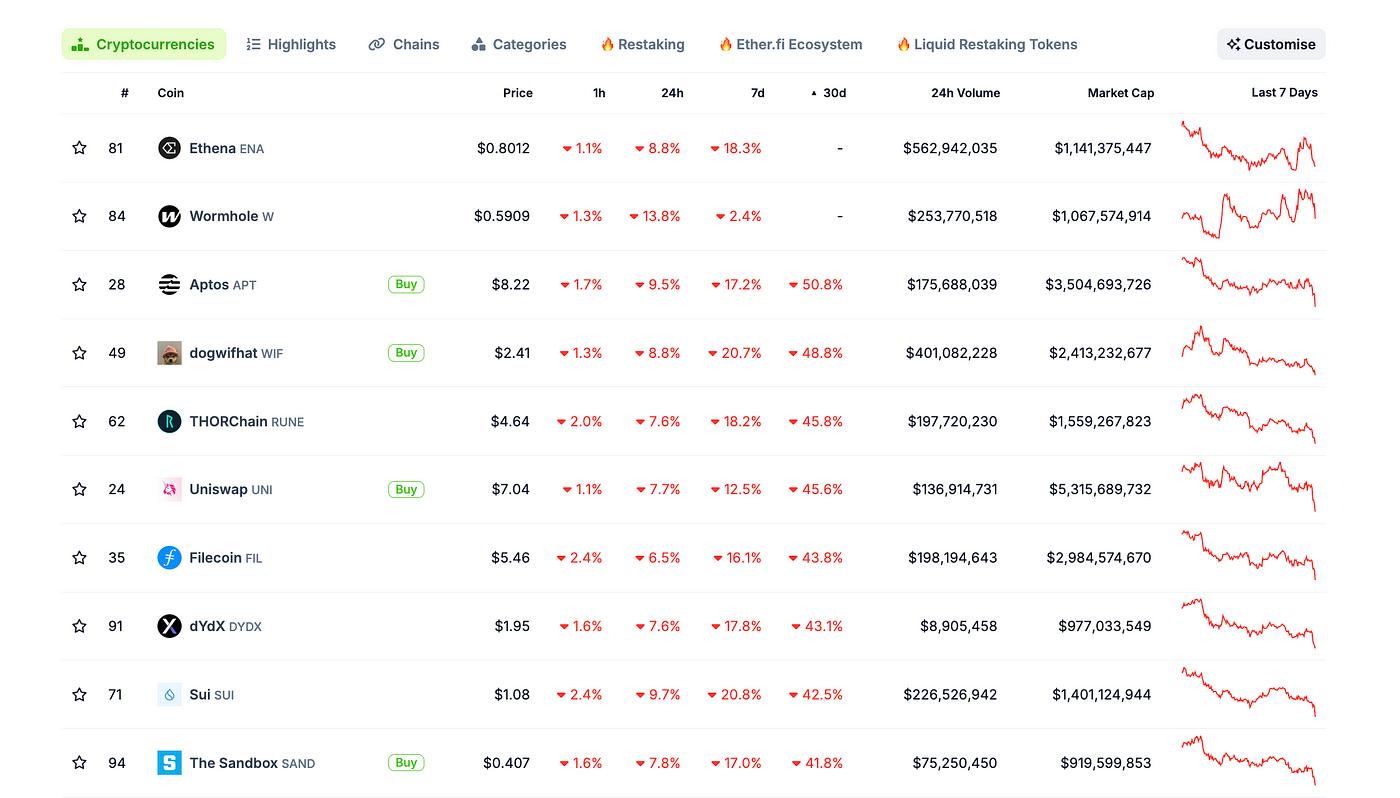Image resolution: width=1400 pixels, height=798 pixels.
Task: Open The Sandbox SAND coin link
Action: 251,763
